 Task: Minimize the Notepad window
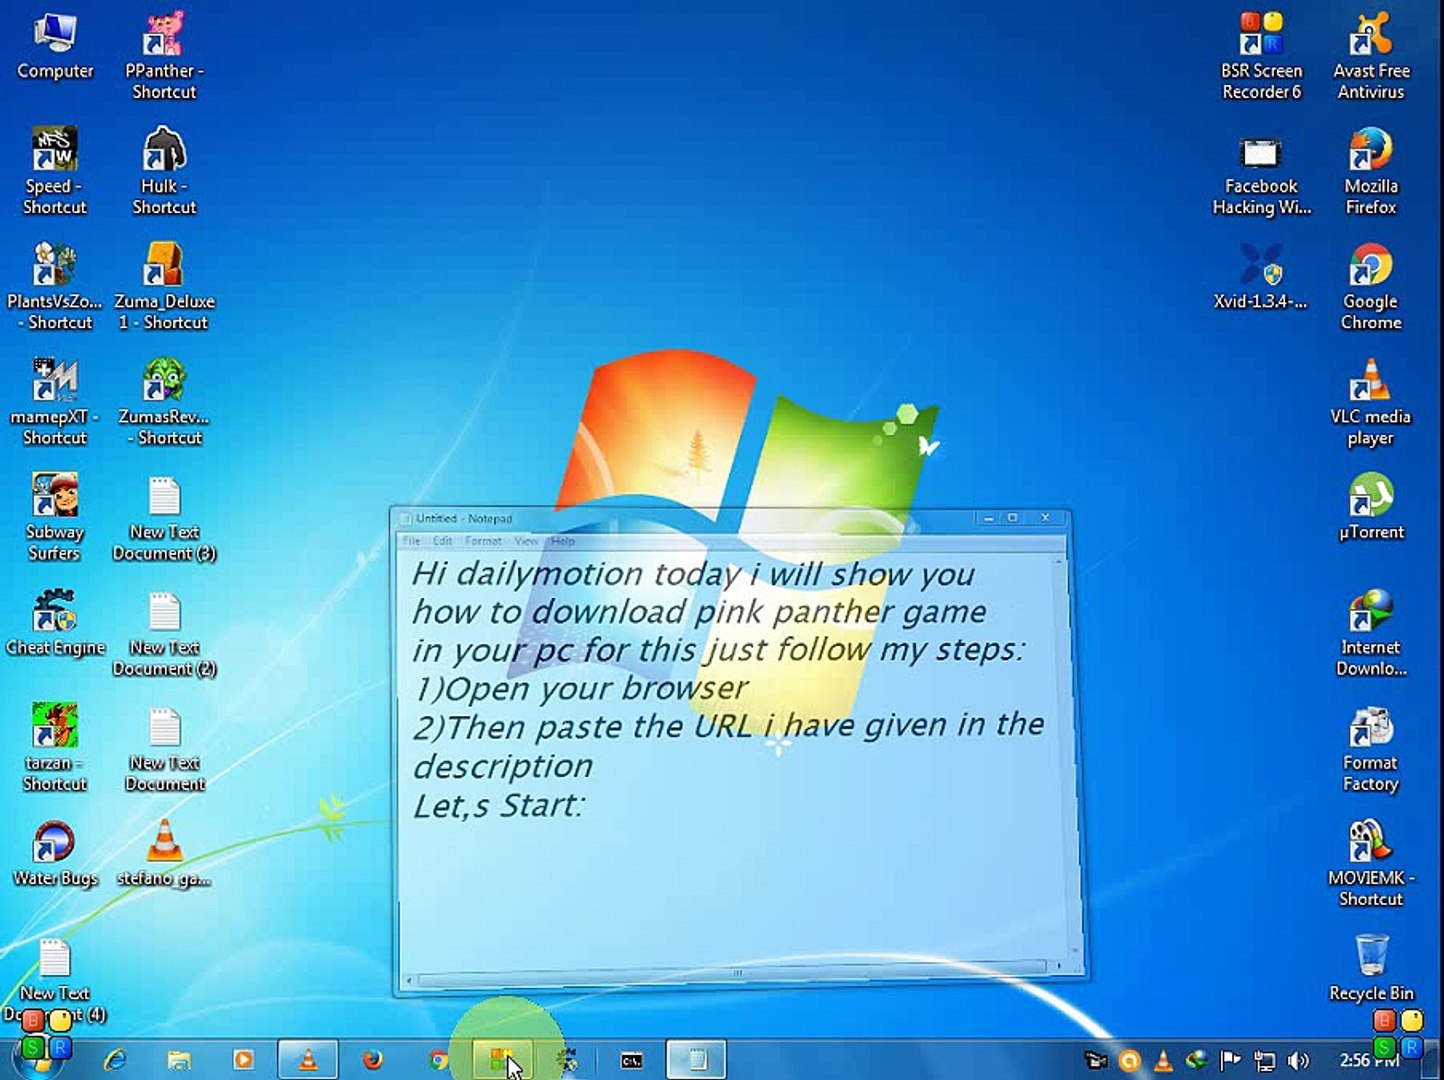(x=988, y=518)
